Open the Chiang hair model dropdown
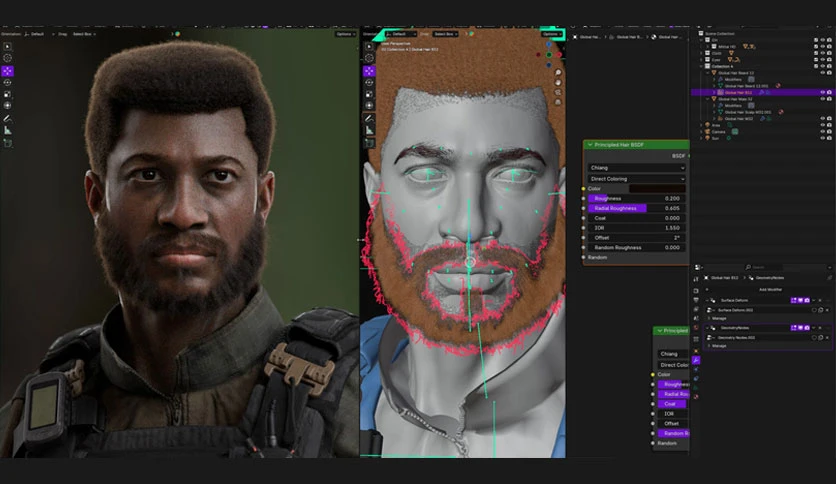This screenshot has width=836, height=484. [x=637, y=167]
